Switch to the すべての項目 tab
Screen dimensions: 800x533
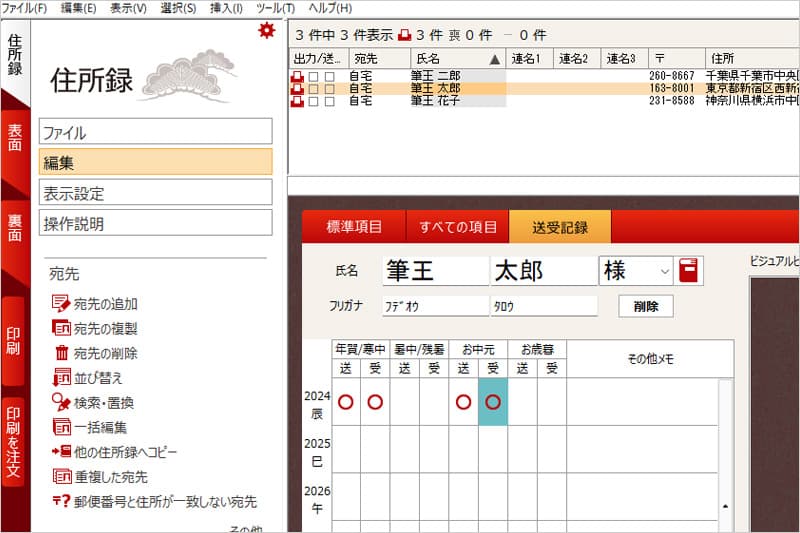point(458,227)
